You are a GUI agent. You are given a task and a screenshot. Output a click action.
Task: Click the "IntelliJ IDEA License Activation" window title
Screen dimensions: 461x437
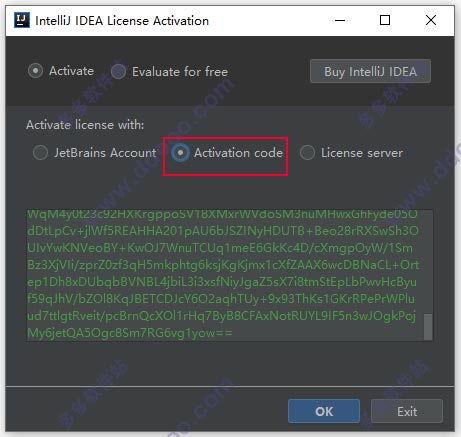(122, 21)
